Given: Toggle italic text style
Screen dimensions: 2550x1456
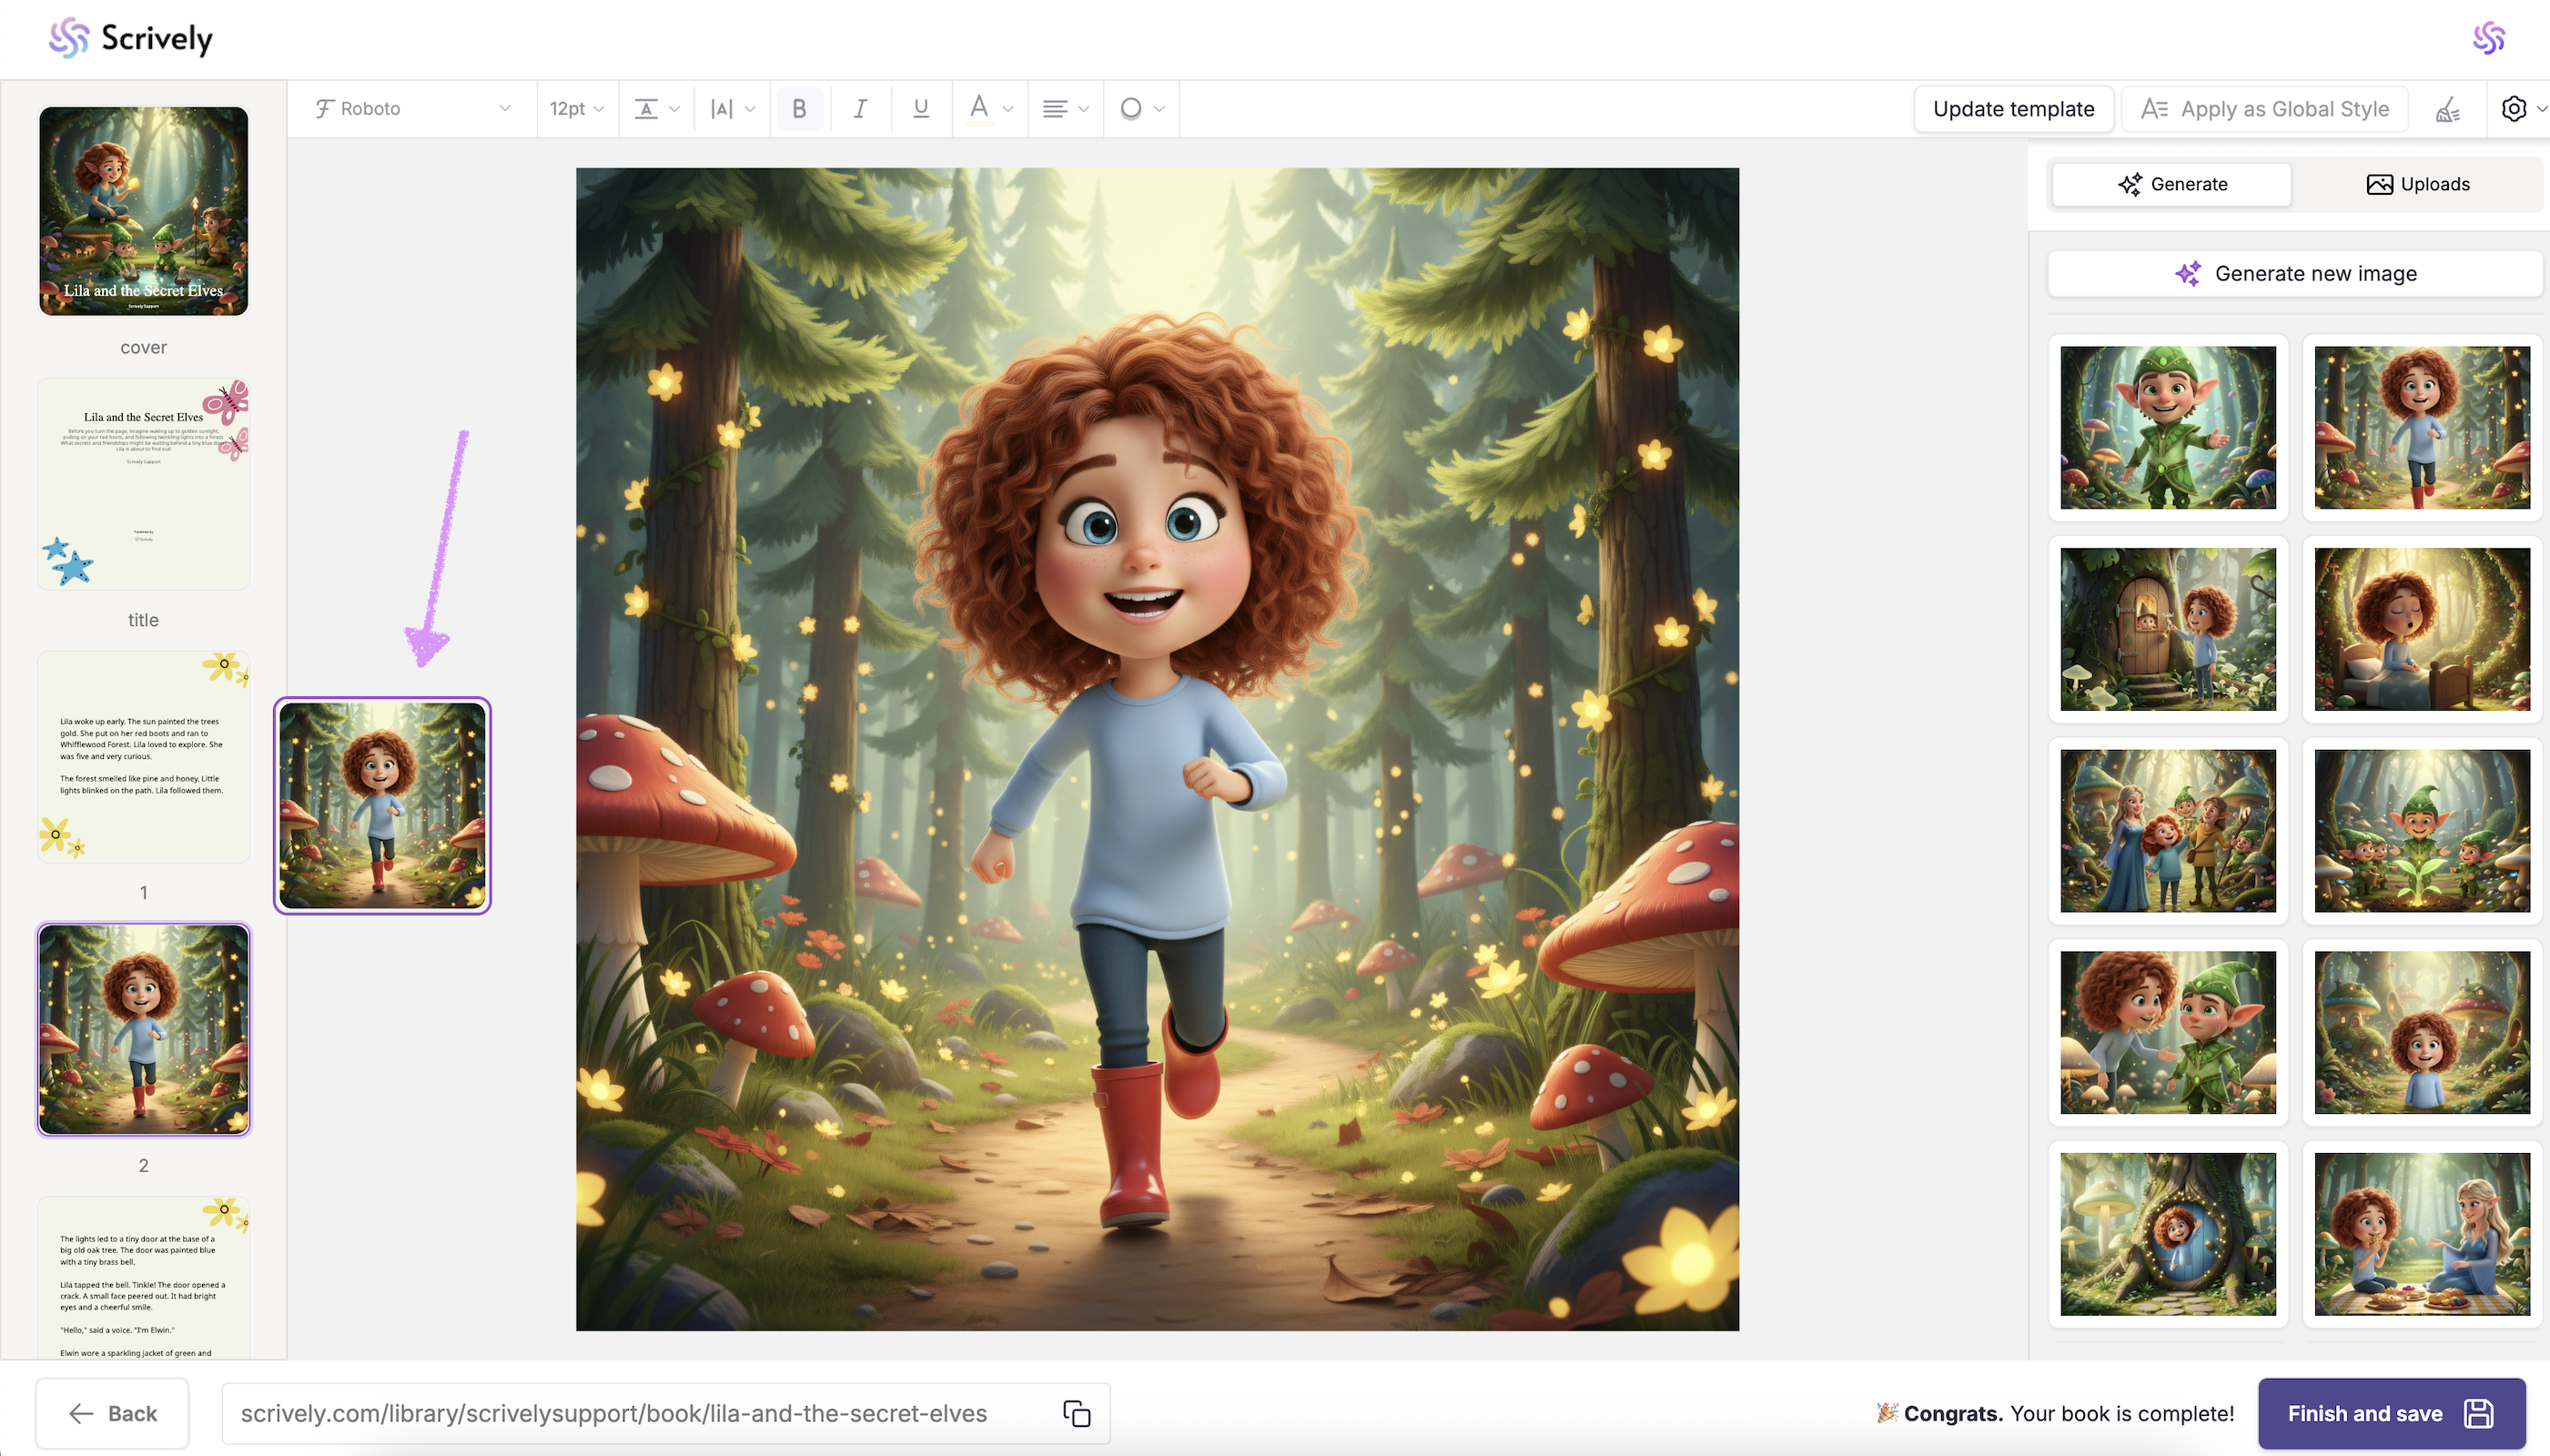Looking at the screenshot, I should pos(860,108).
